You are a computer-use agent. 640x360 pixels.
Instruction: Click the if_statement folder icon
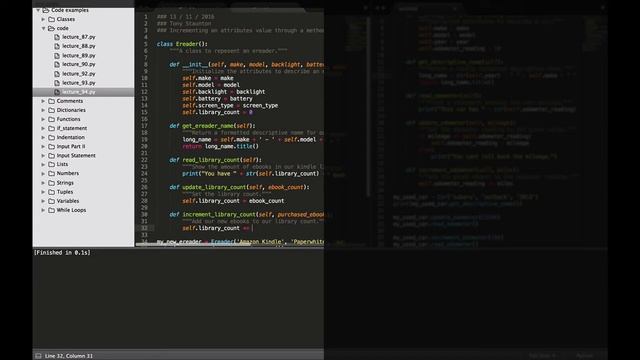click(51, 128)
